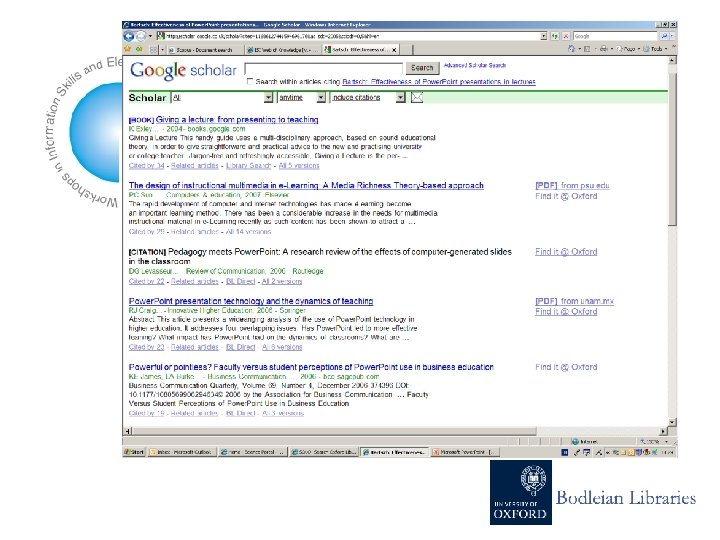Click the search magnifier icon in IE toolbar

[x=664, y=36]
